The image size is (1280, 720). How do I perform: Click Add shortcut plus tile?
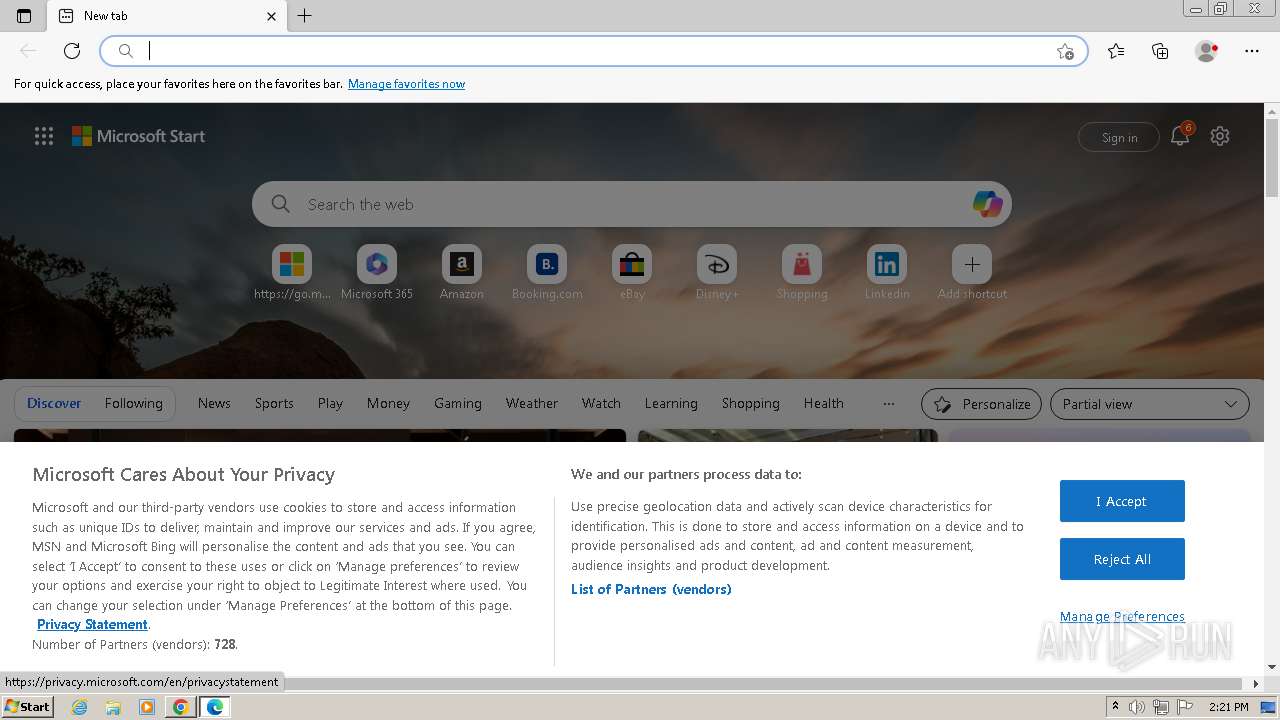[972, 272]
